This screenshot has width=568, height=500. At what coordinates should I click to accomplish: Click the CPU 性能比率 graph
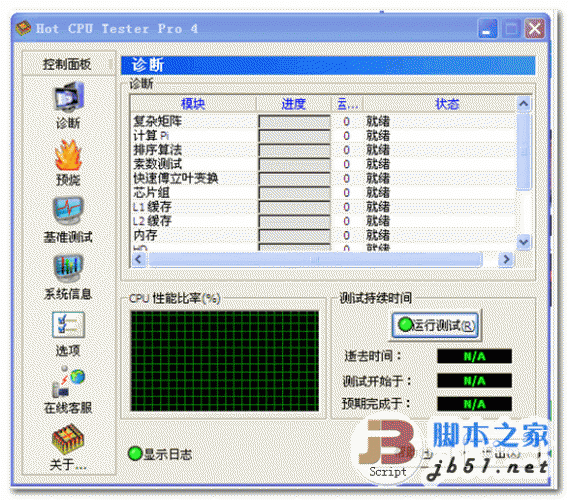[x=225, y=361]
